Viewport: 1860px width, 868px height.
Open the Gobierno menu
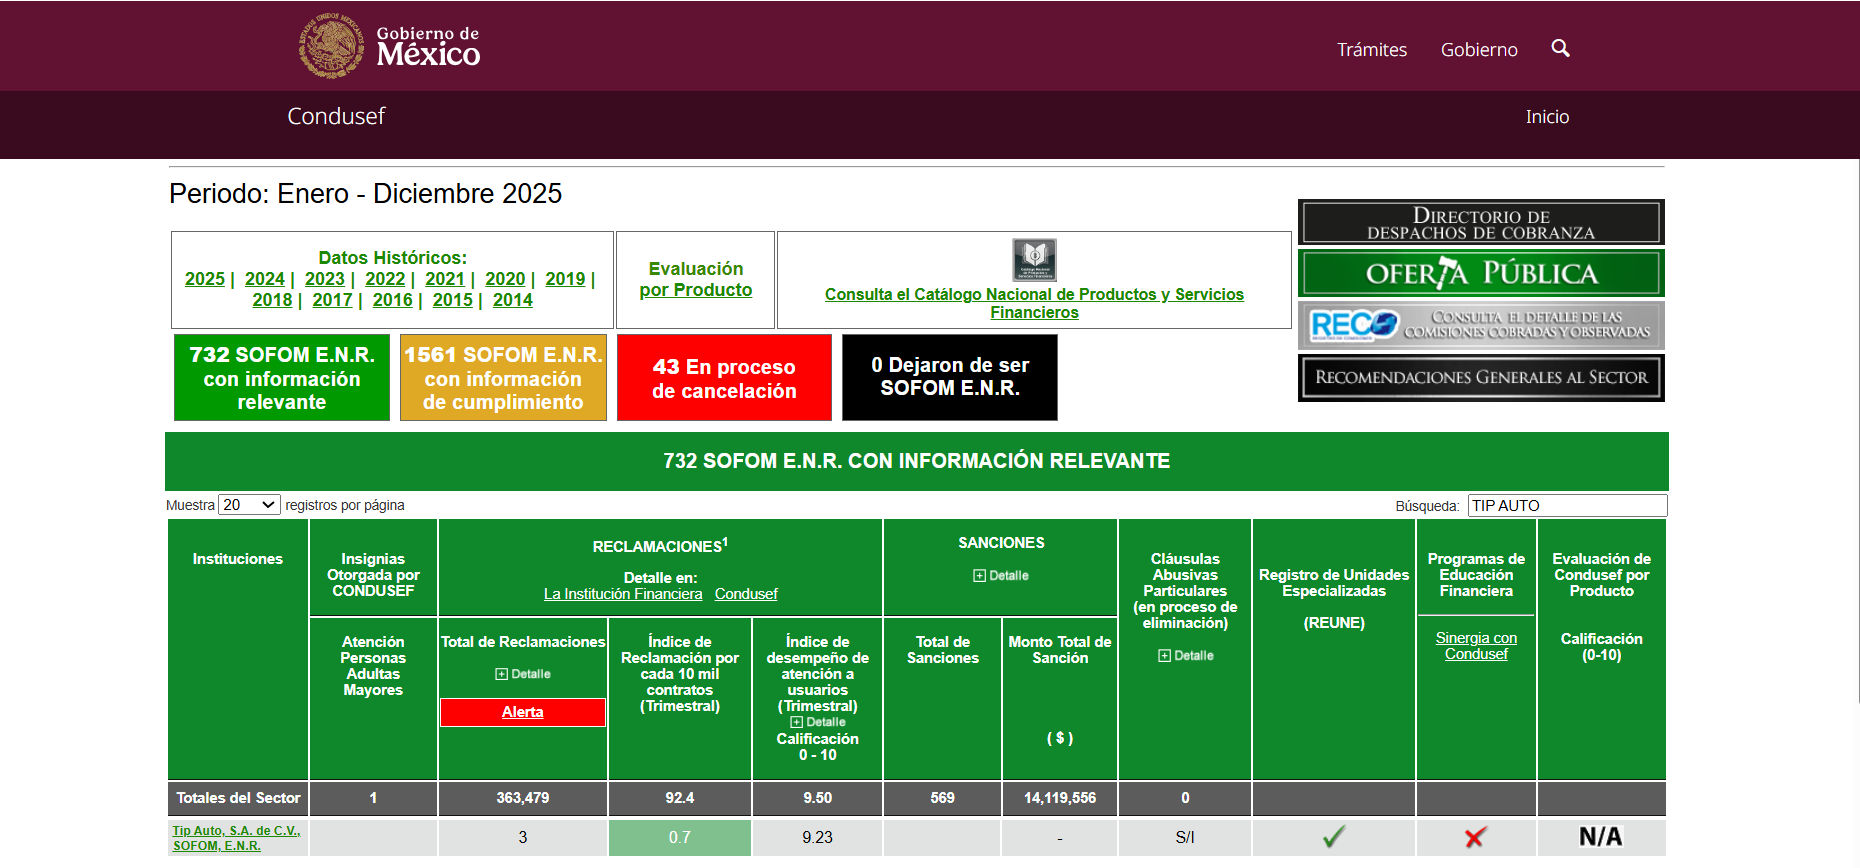(1479, 49)
